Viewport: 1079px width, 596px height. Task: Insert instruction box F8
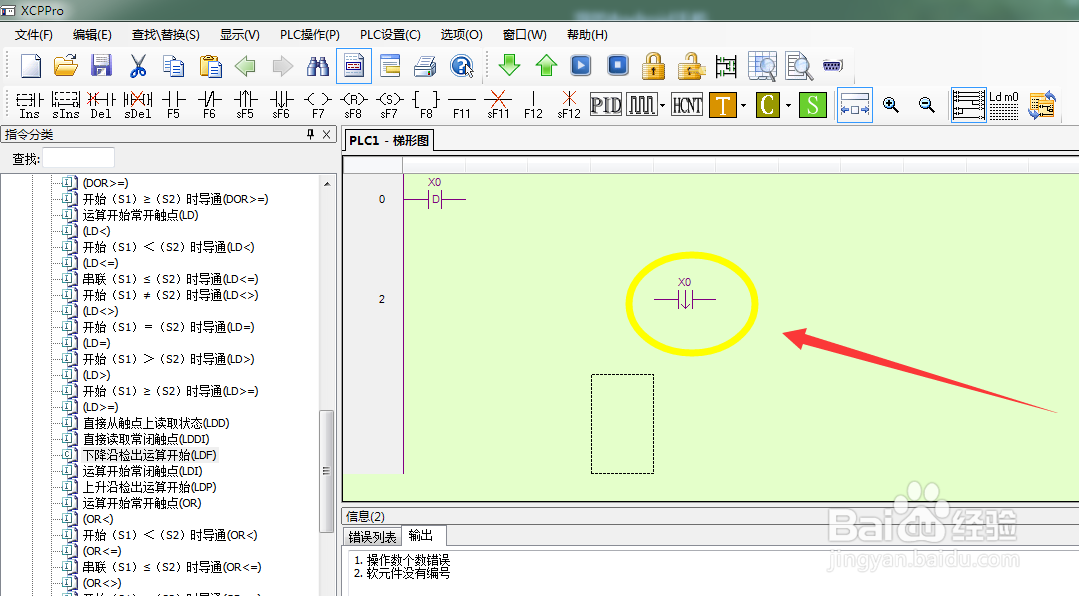[426, 105]
